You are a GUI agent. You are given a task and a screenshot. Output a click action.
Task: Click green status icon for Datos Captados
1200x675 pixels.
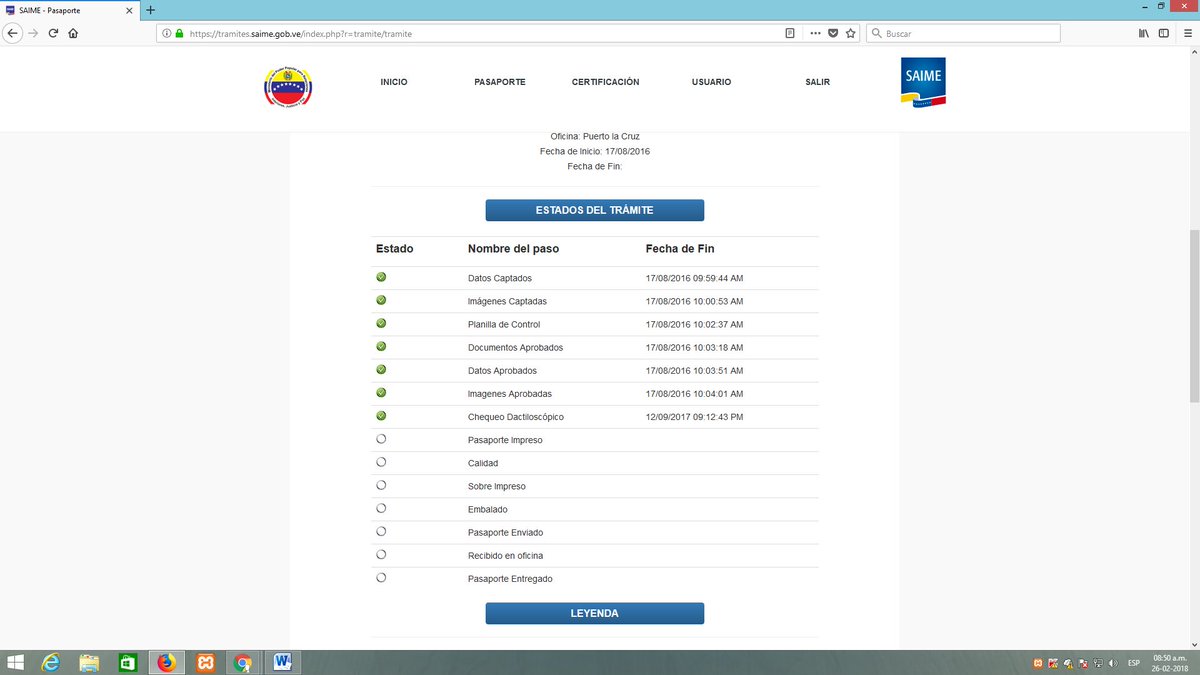[x=381, y=277]
